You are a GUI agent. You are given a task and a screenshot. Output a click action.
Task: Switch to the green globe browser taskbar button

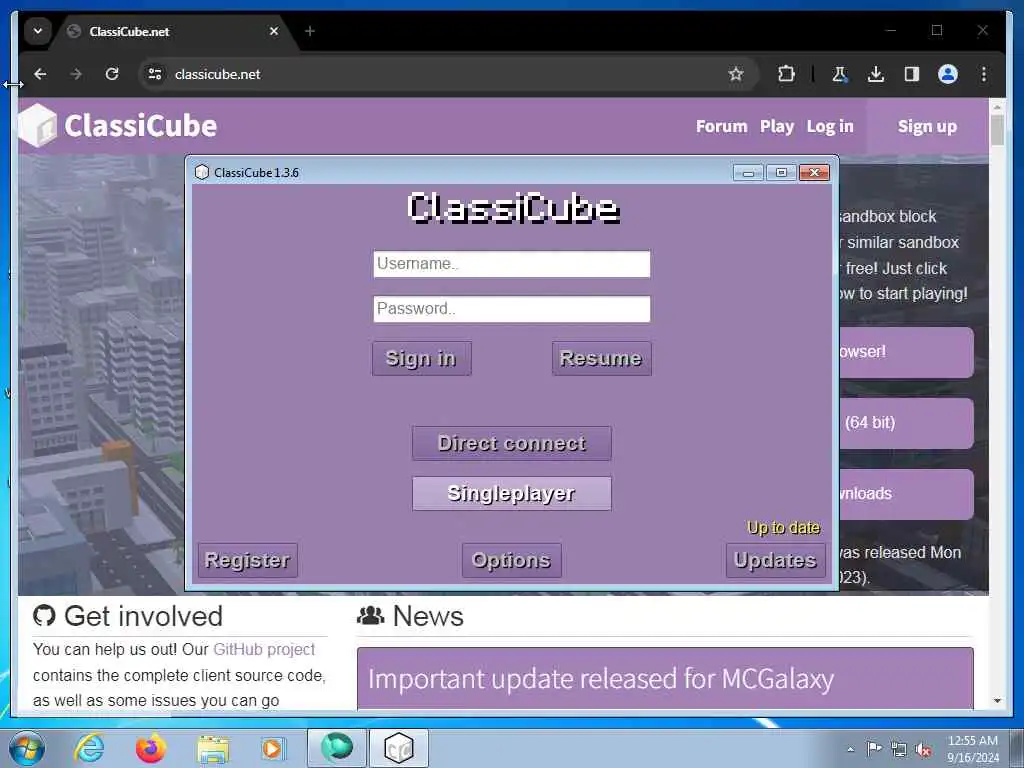(336, 748)
